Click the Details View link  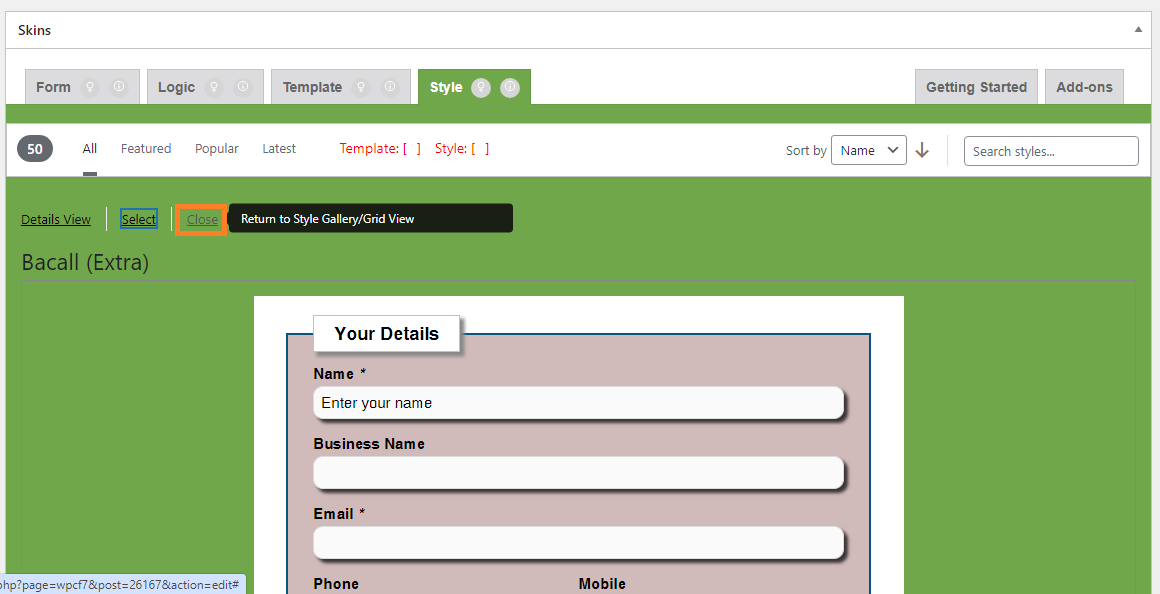click(x=56, y=220)
